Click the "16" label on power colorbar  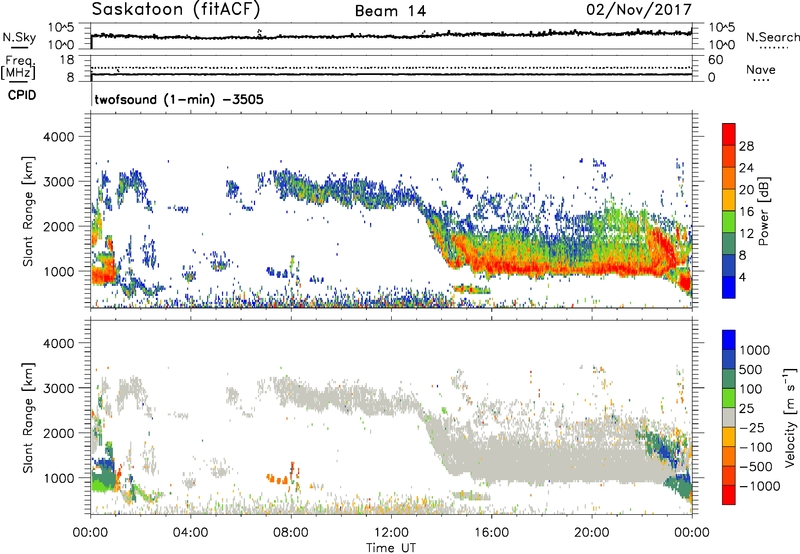point(746,212)
